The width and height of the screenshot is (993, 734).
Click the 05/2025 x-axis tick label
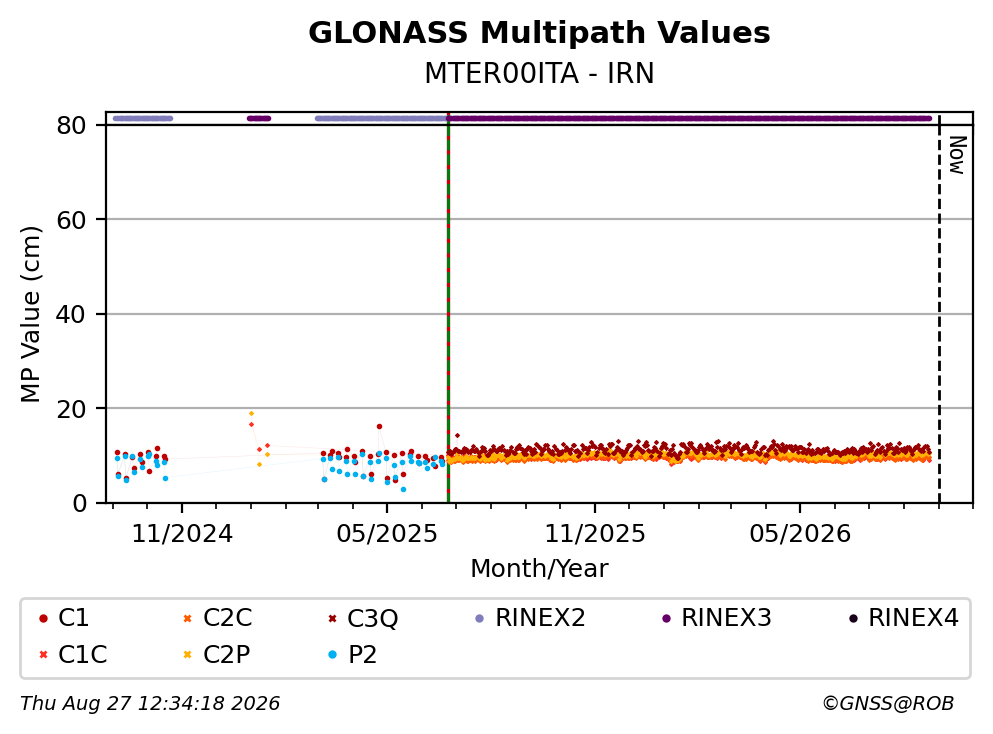click(386, 534)
